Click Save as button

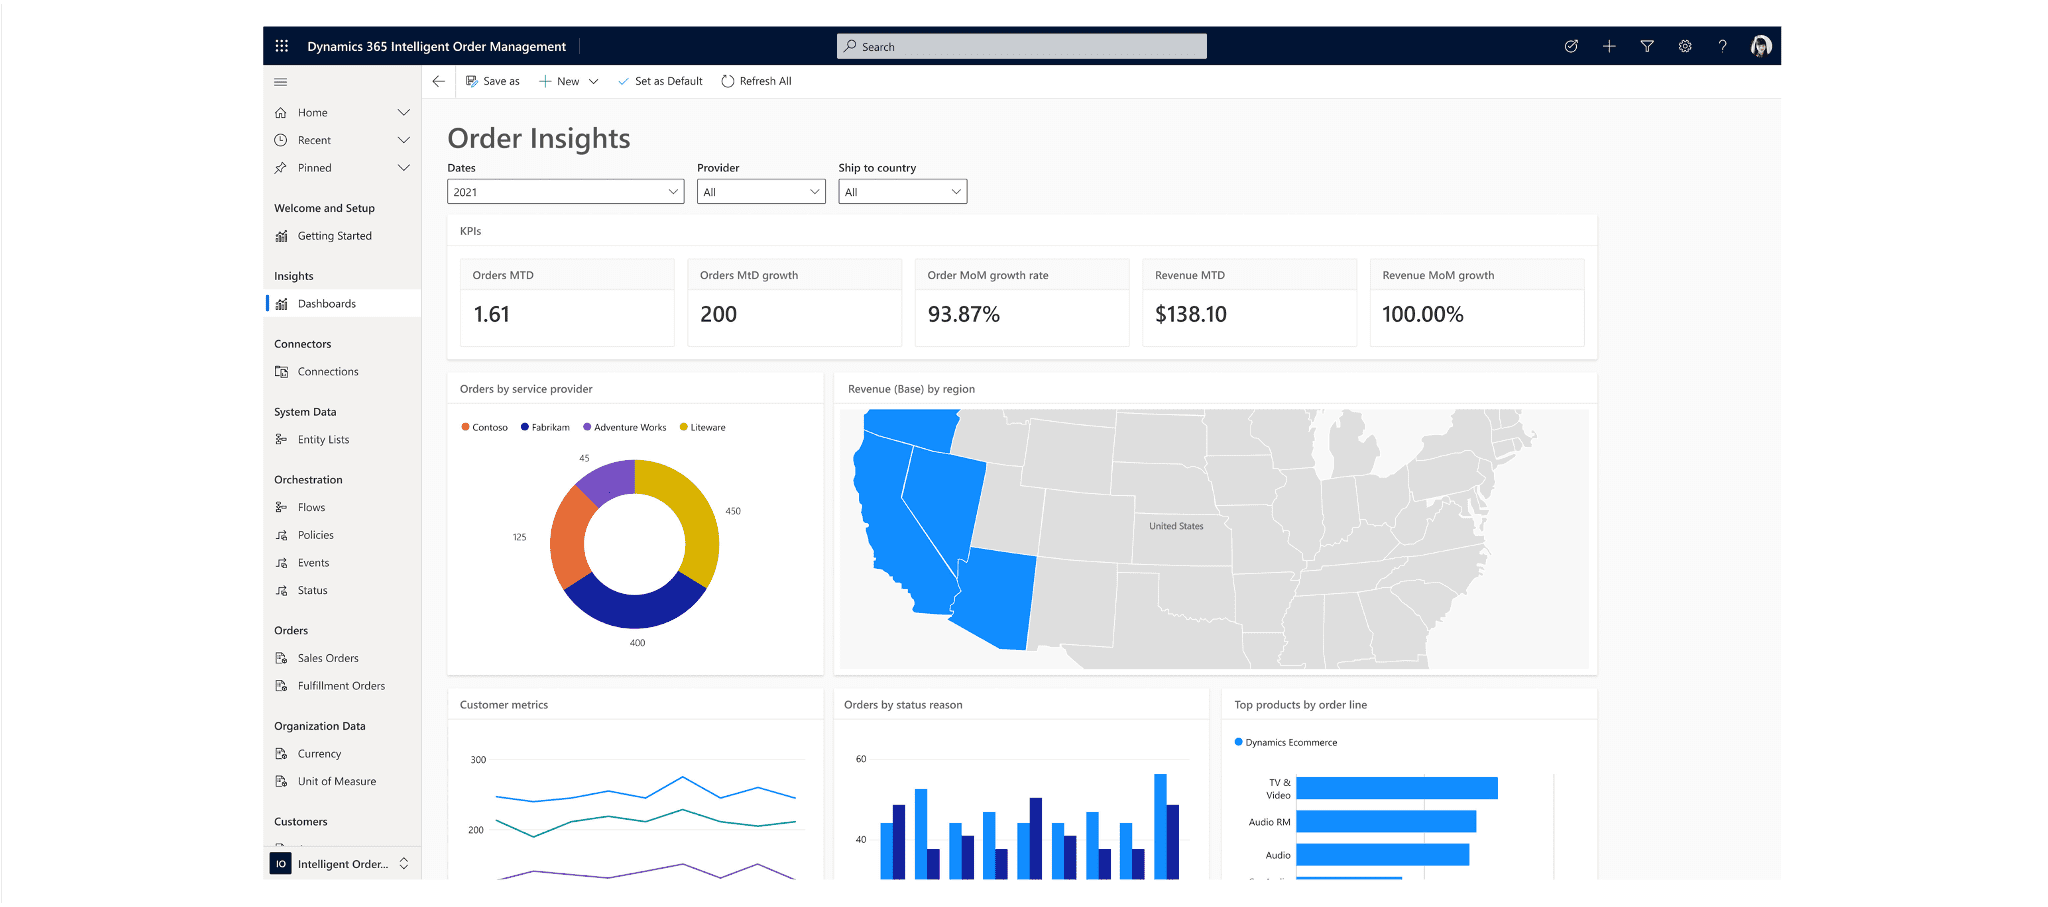click(x=492, y=82)
